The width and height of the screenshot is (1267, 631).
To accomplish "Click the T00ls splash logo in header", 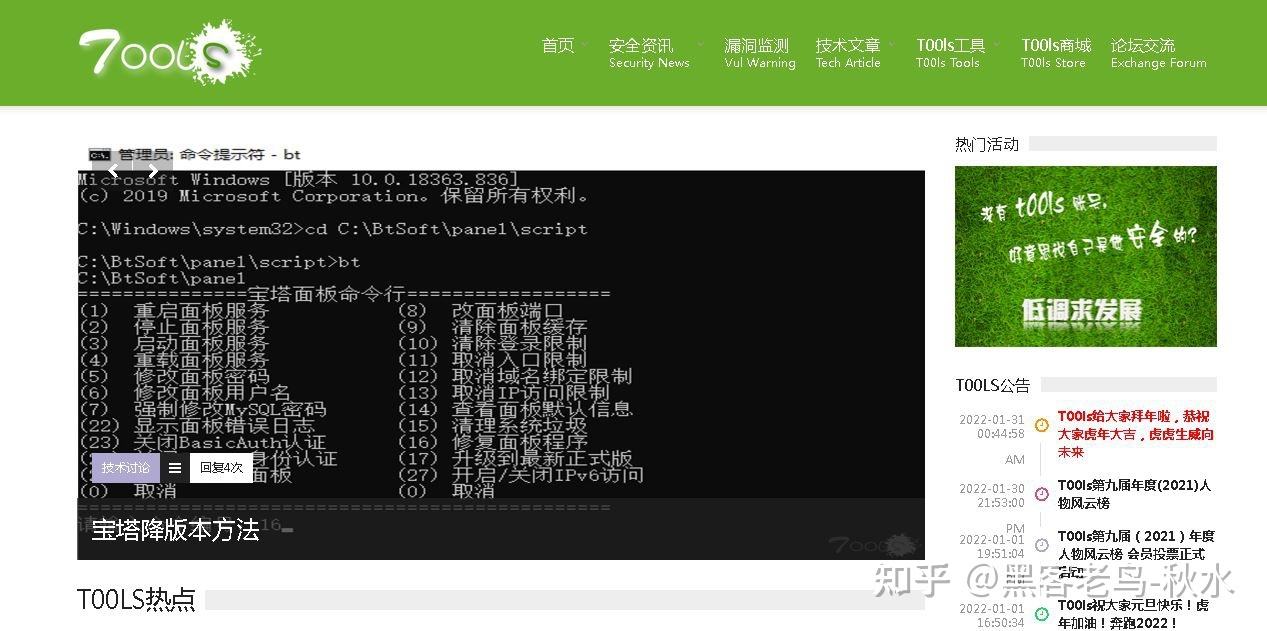I will click(x=168, y=53).
